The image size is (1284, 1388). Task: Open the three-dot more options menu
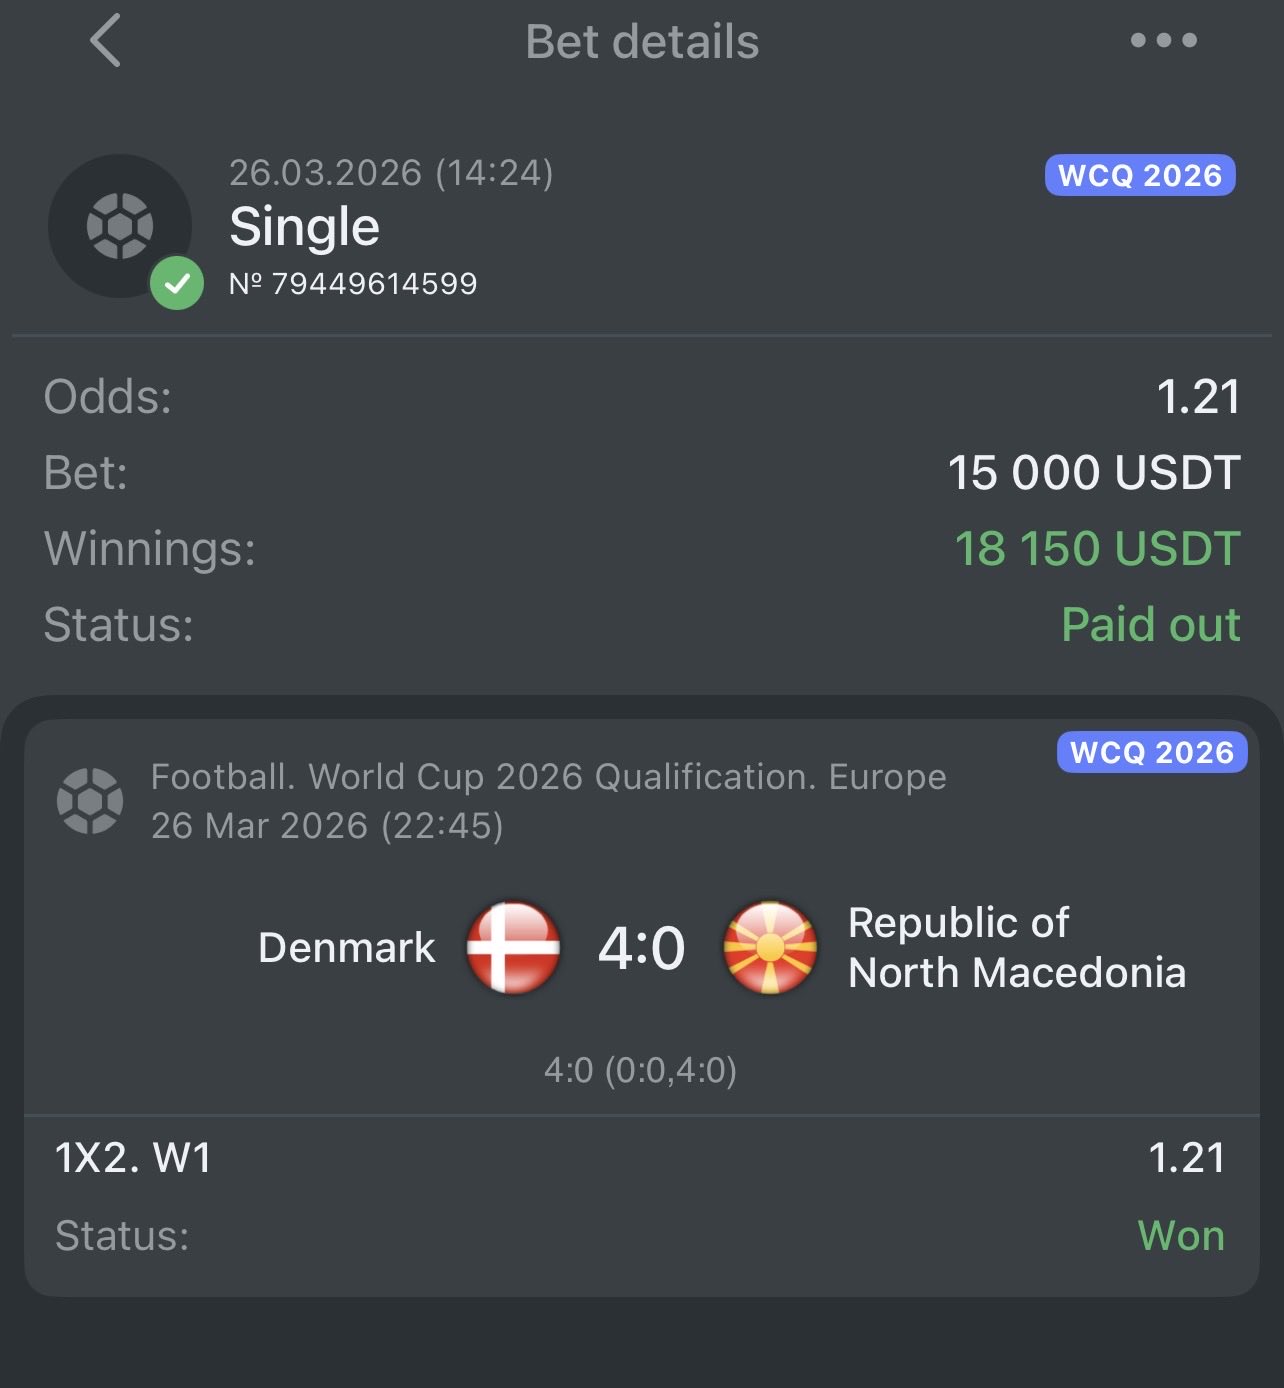pos(1163,41)
